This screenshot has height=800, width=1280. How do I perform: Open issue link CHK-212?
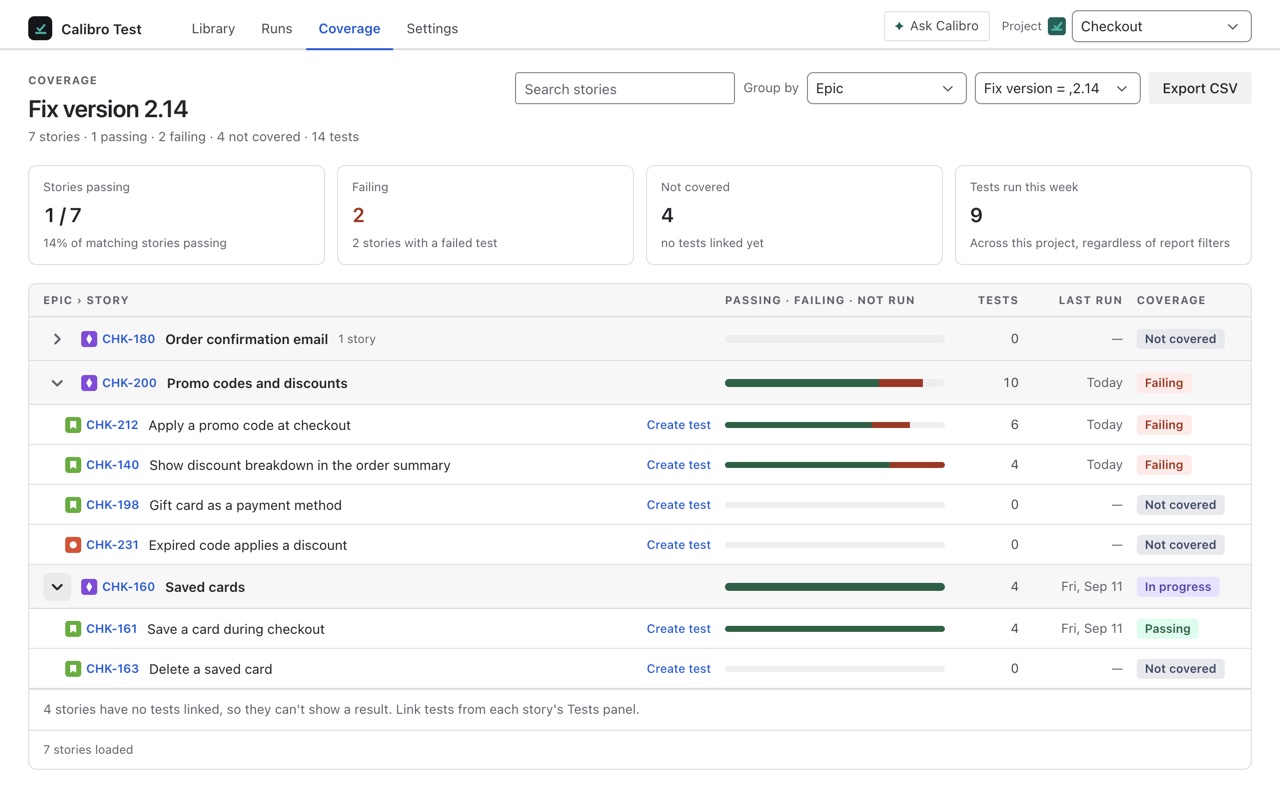click(112, 425)
